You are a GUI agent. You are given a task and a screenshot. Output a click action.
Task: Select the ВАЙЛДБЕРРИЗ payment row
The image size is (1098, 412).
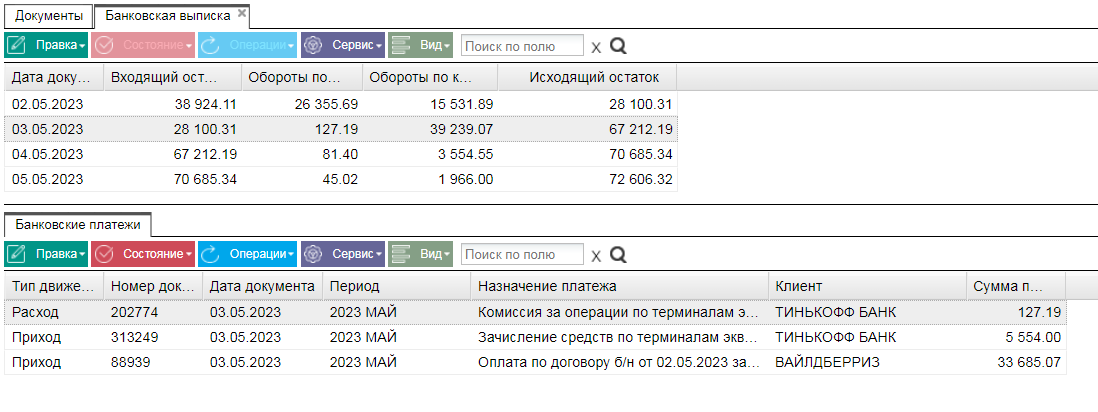coord(535,362)
